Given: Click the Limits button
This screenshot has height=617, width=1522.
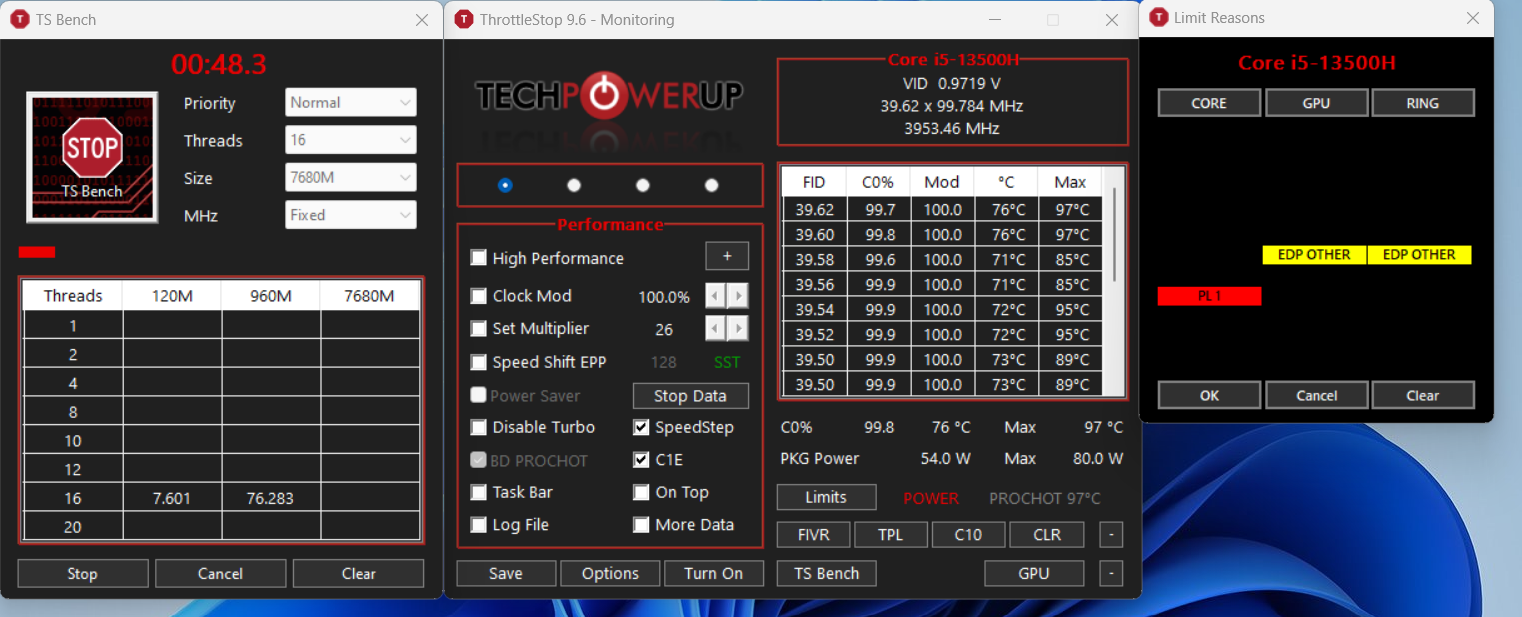Looking at the screenshot, I should tap(826, 497).
